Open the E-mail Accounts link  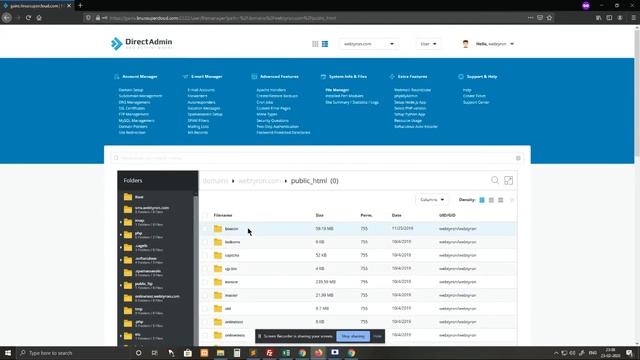pos(201,90)
